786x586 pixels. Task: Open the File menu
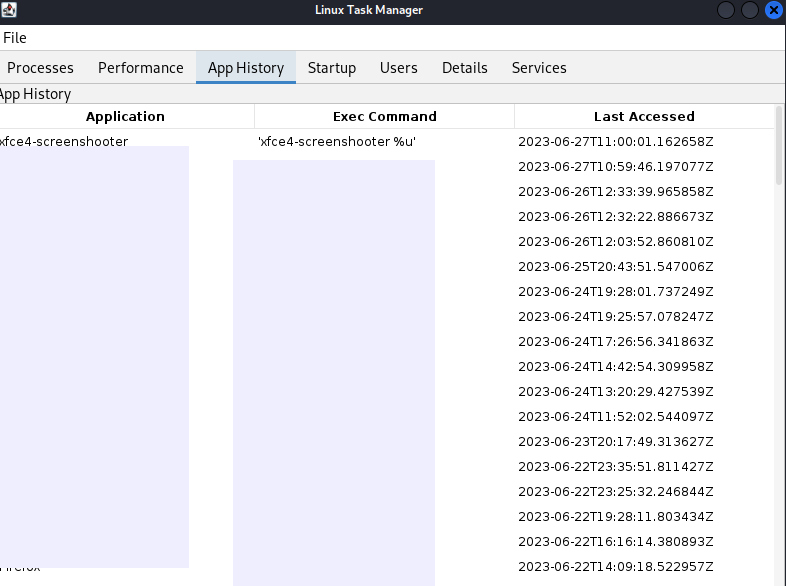[15, 38]
